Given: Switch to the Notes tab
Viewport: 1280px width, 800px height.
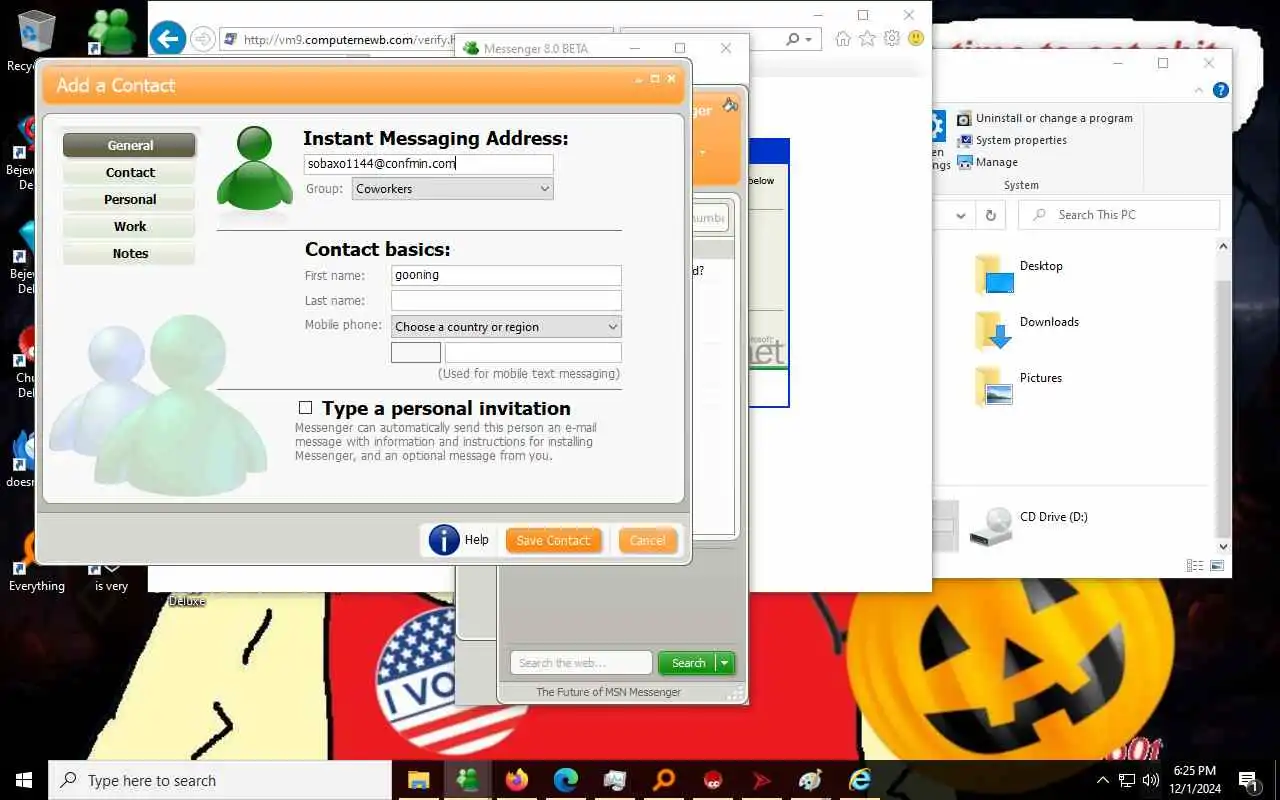Looking at the screenshot, I should pyautogui.click(x=130, y=253).
